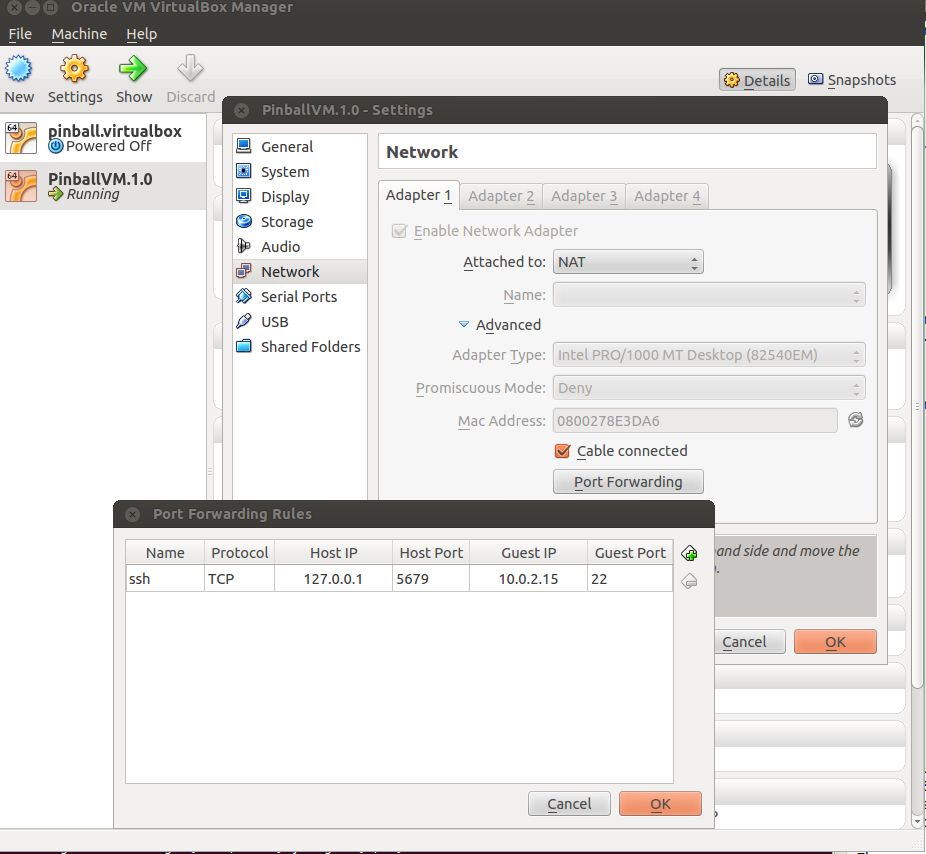The image size is (926, 854).
Task: Click the '5679' host port cell
Action: coord(431,579)
